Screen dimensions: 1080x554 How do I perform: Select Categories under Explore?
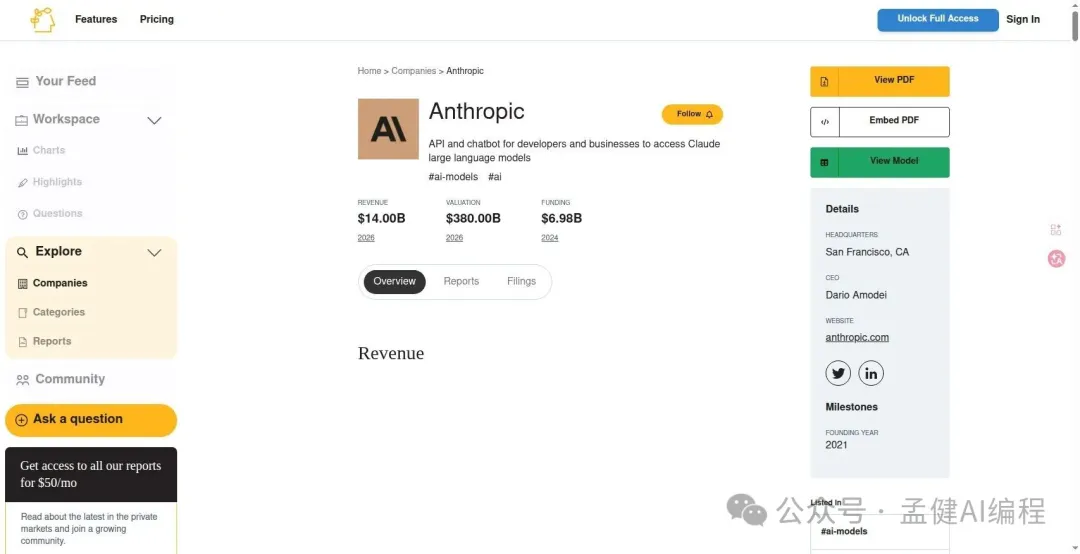pyautogui.click(x=59, y=312)
